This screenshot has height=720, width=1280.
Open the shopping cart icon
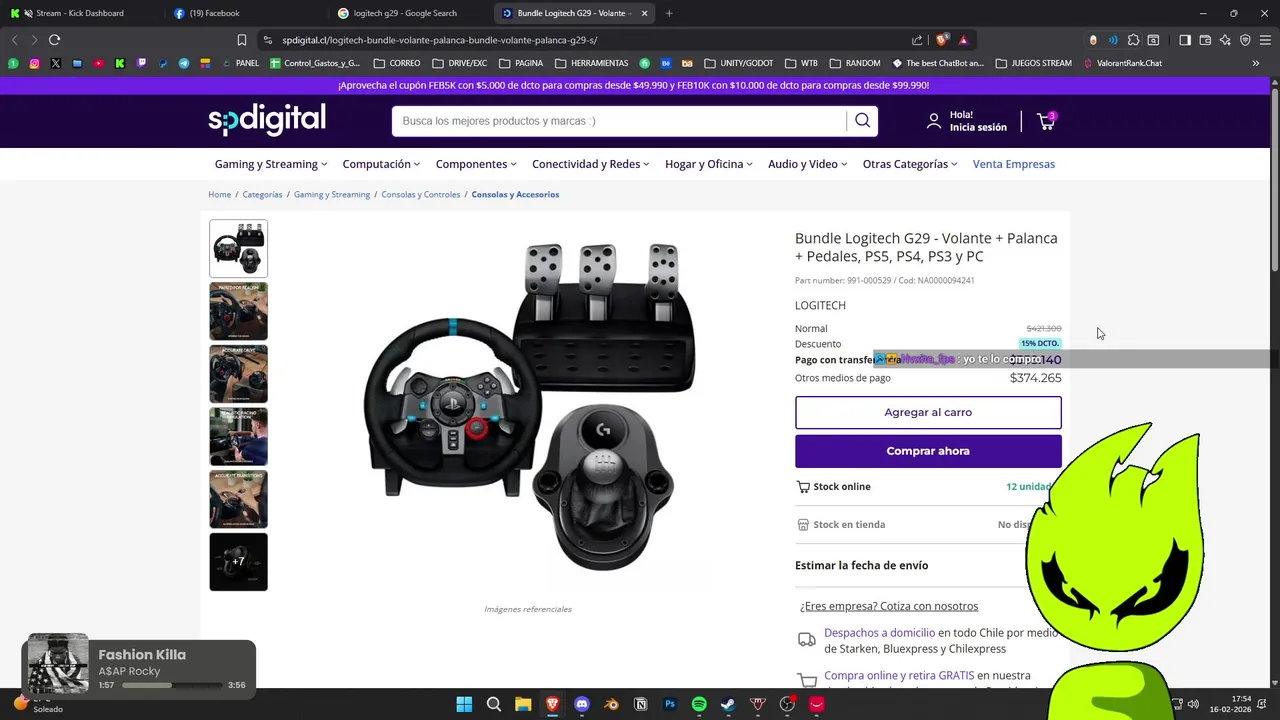coord(1046,121)
